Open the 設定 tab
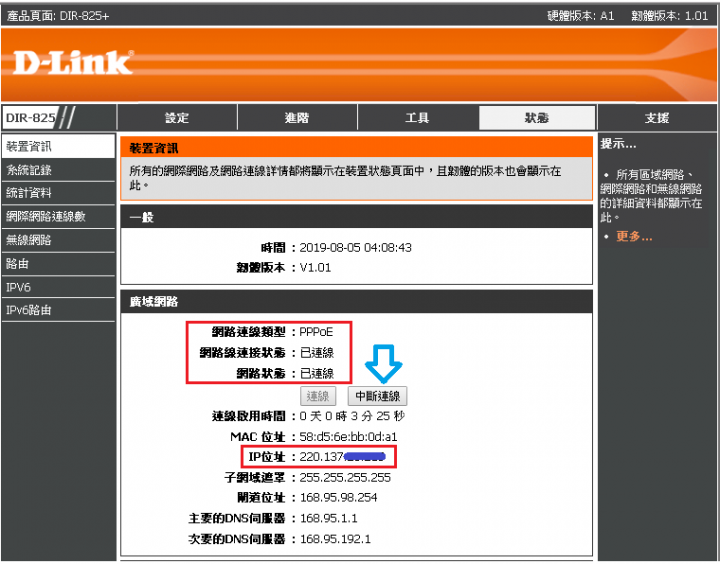 [177, 118]
